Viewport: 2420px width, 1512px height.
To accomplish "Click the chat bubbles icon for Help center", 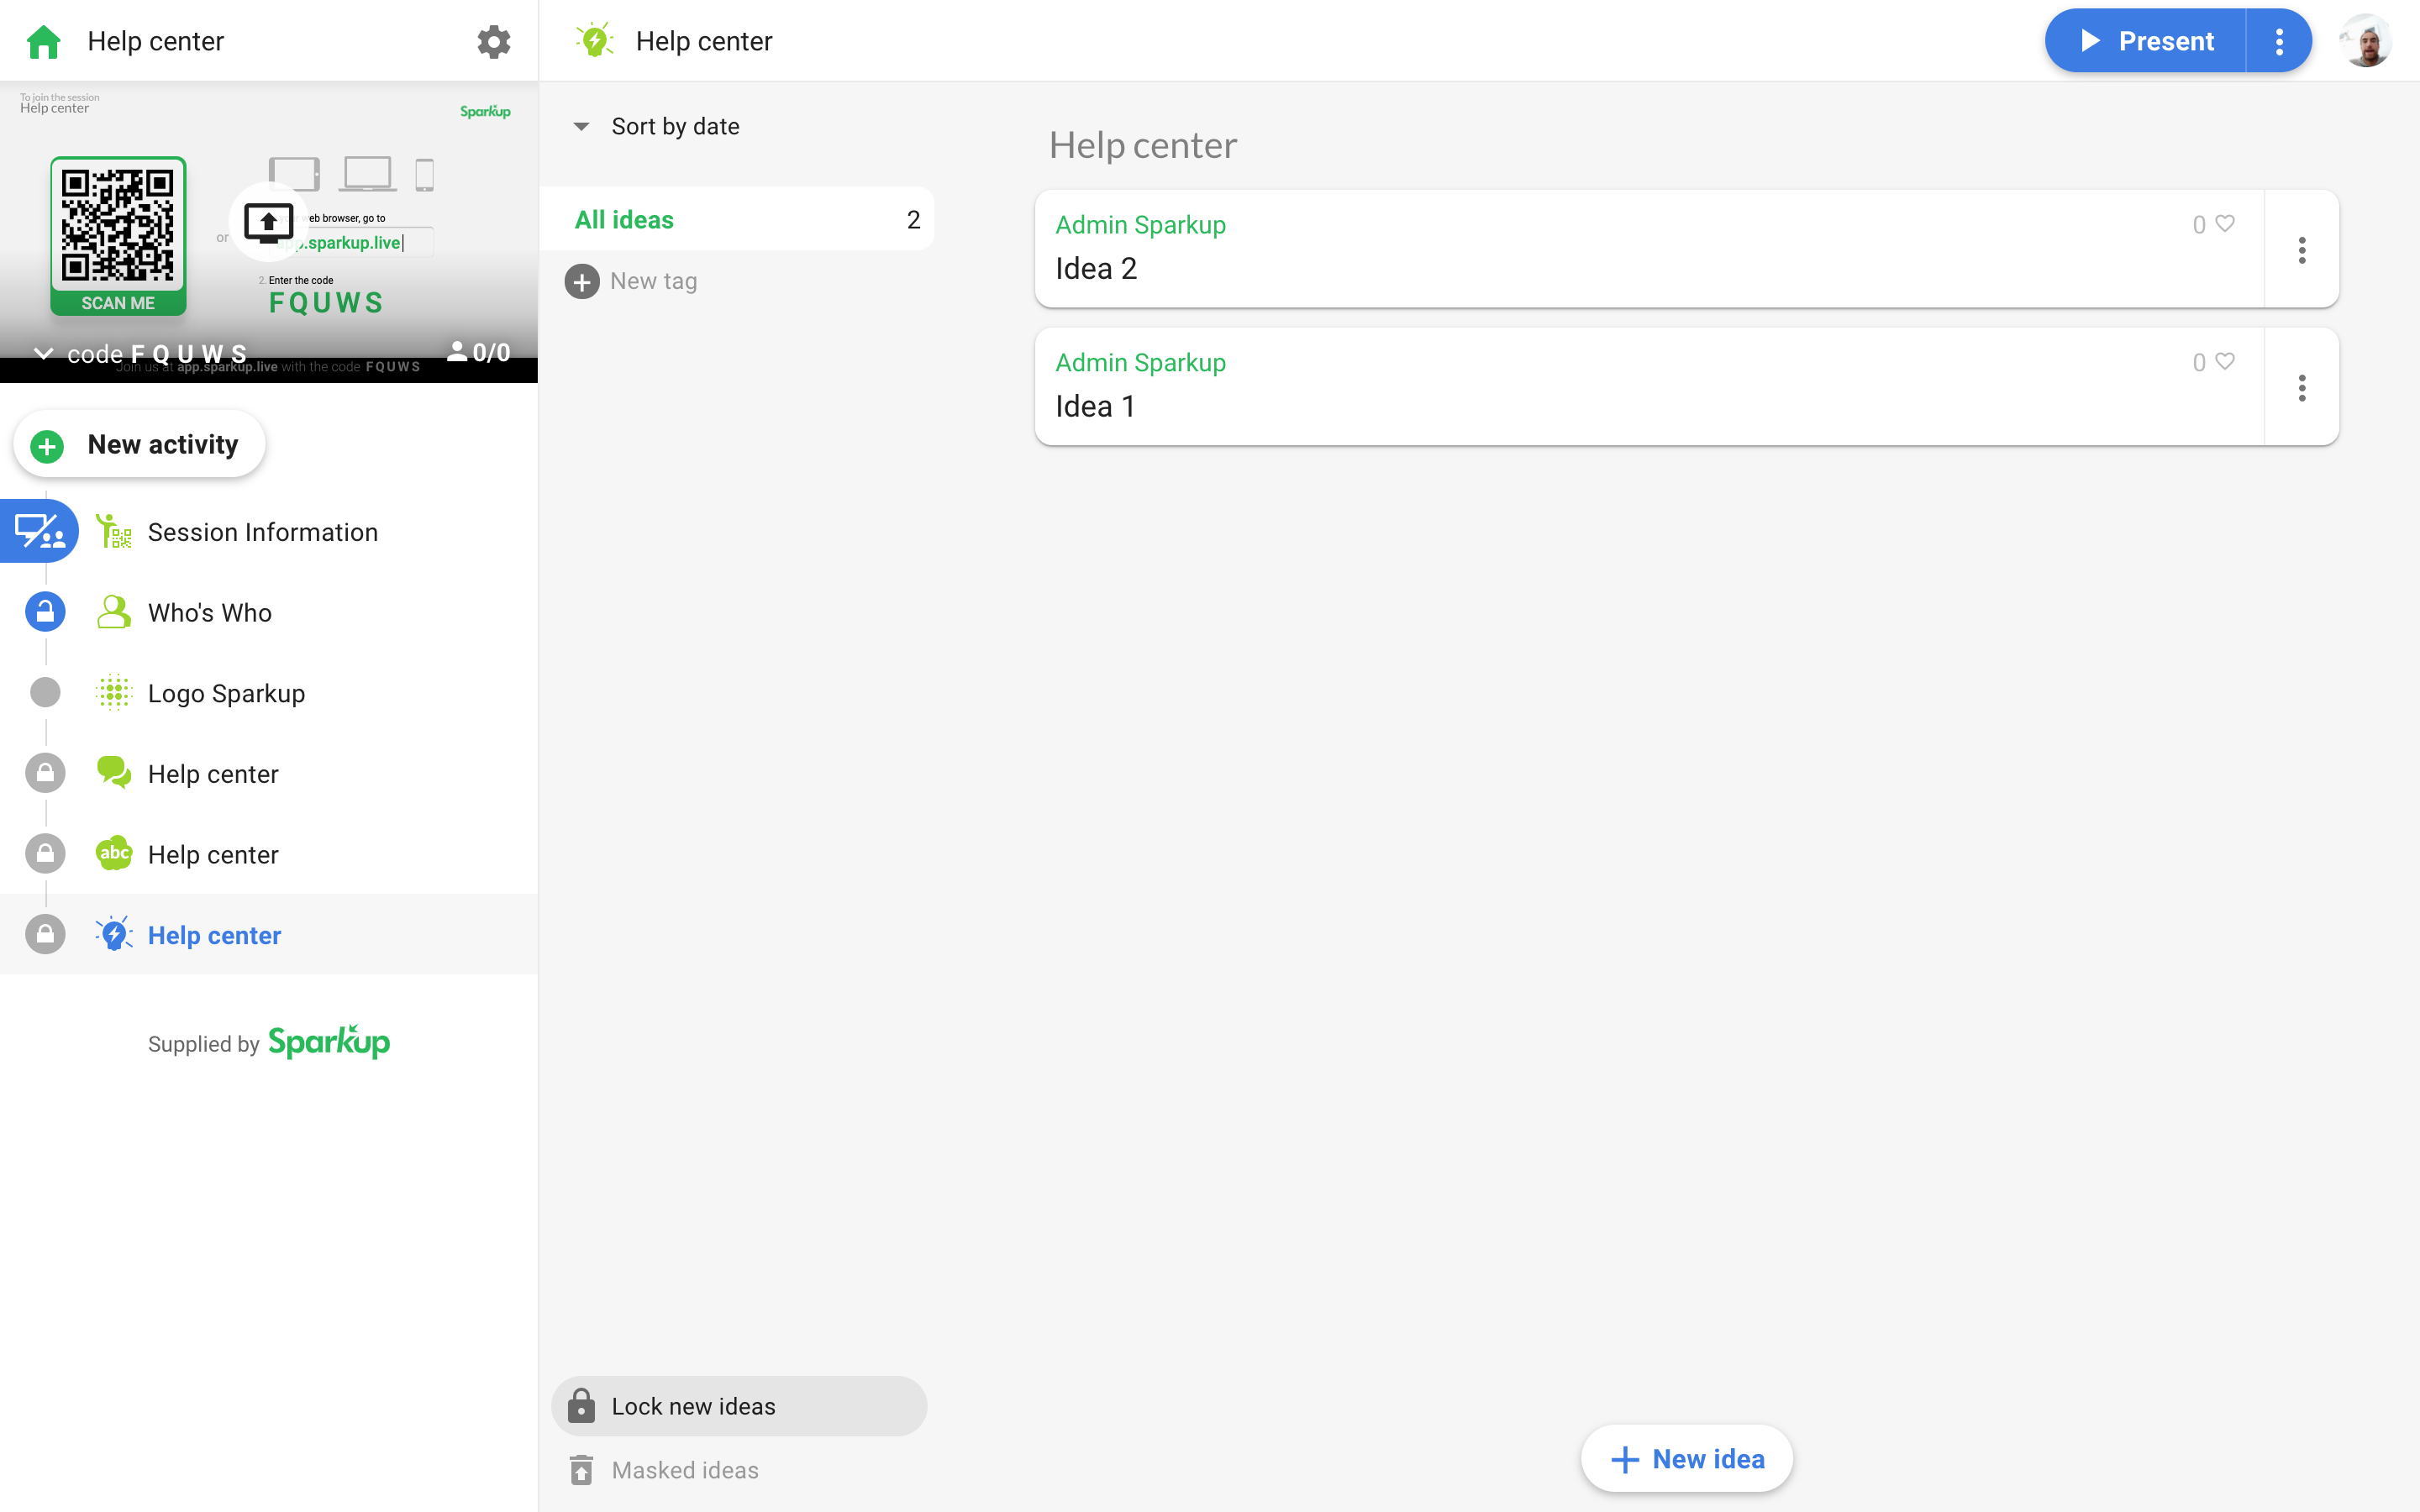I will click(x=114, y=773).
